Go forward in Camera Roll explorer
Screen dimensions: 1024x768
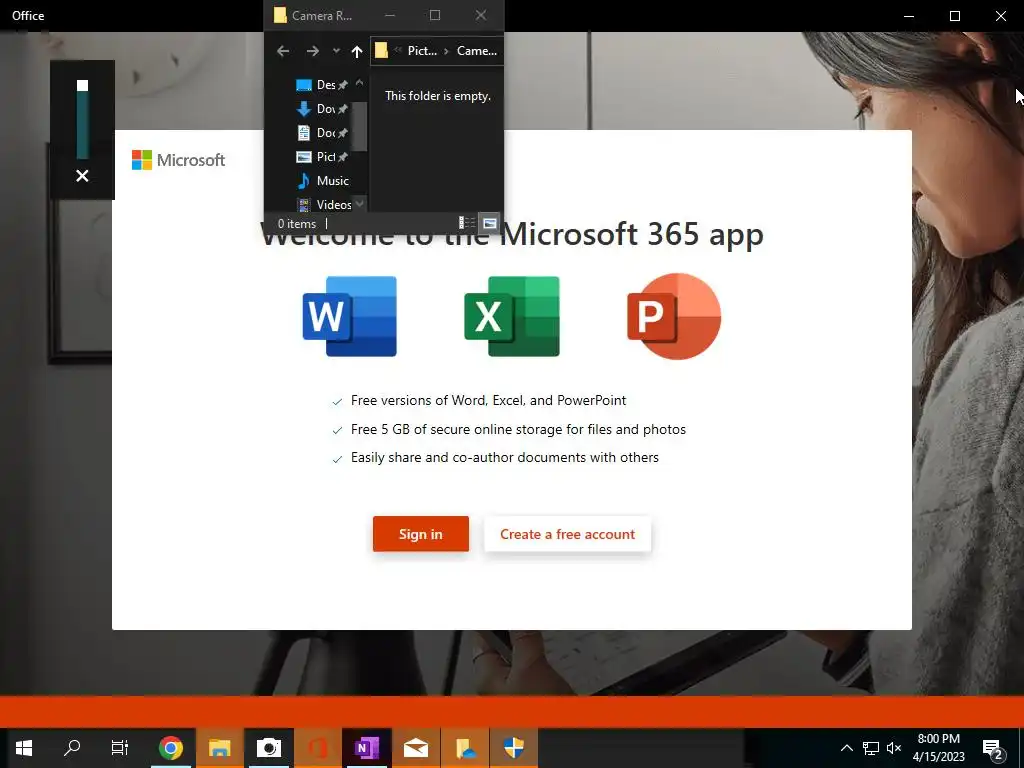point(313,51)
